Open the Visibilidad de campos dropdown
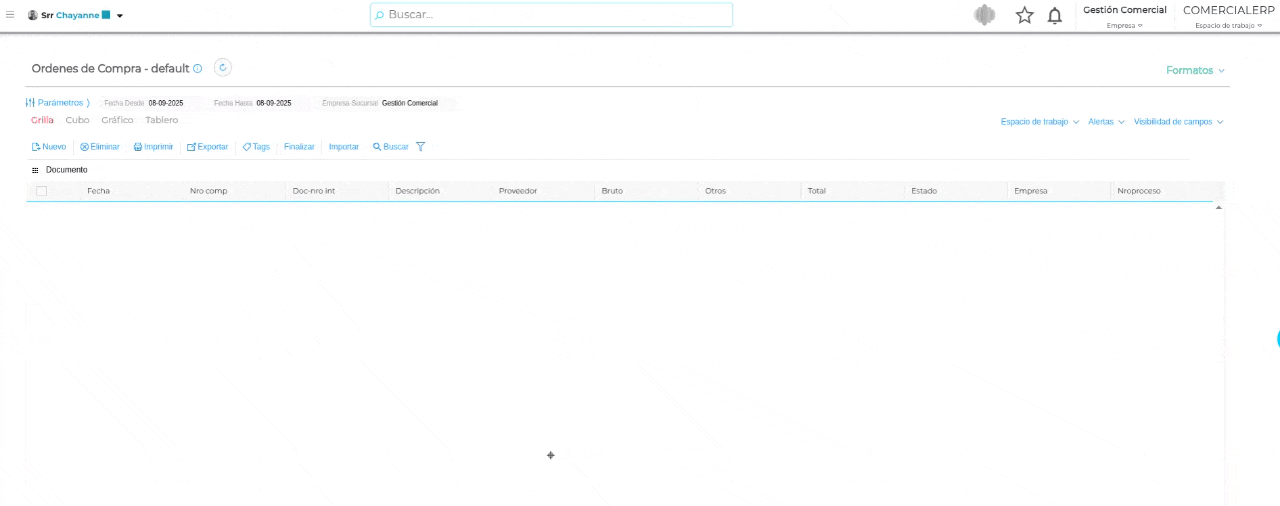1280x506 pixels. tap(1178, 122)
